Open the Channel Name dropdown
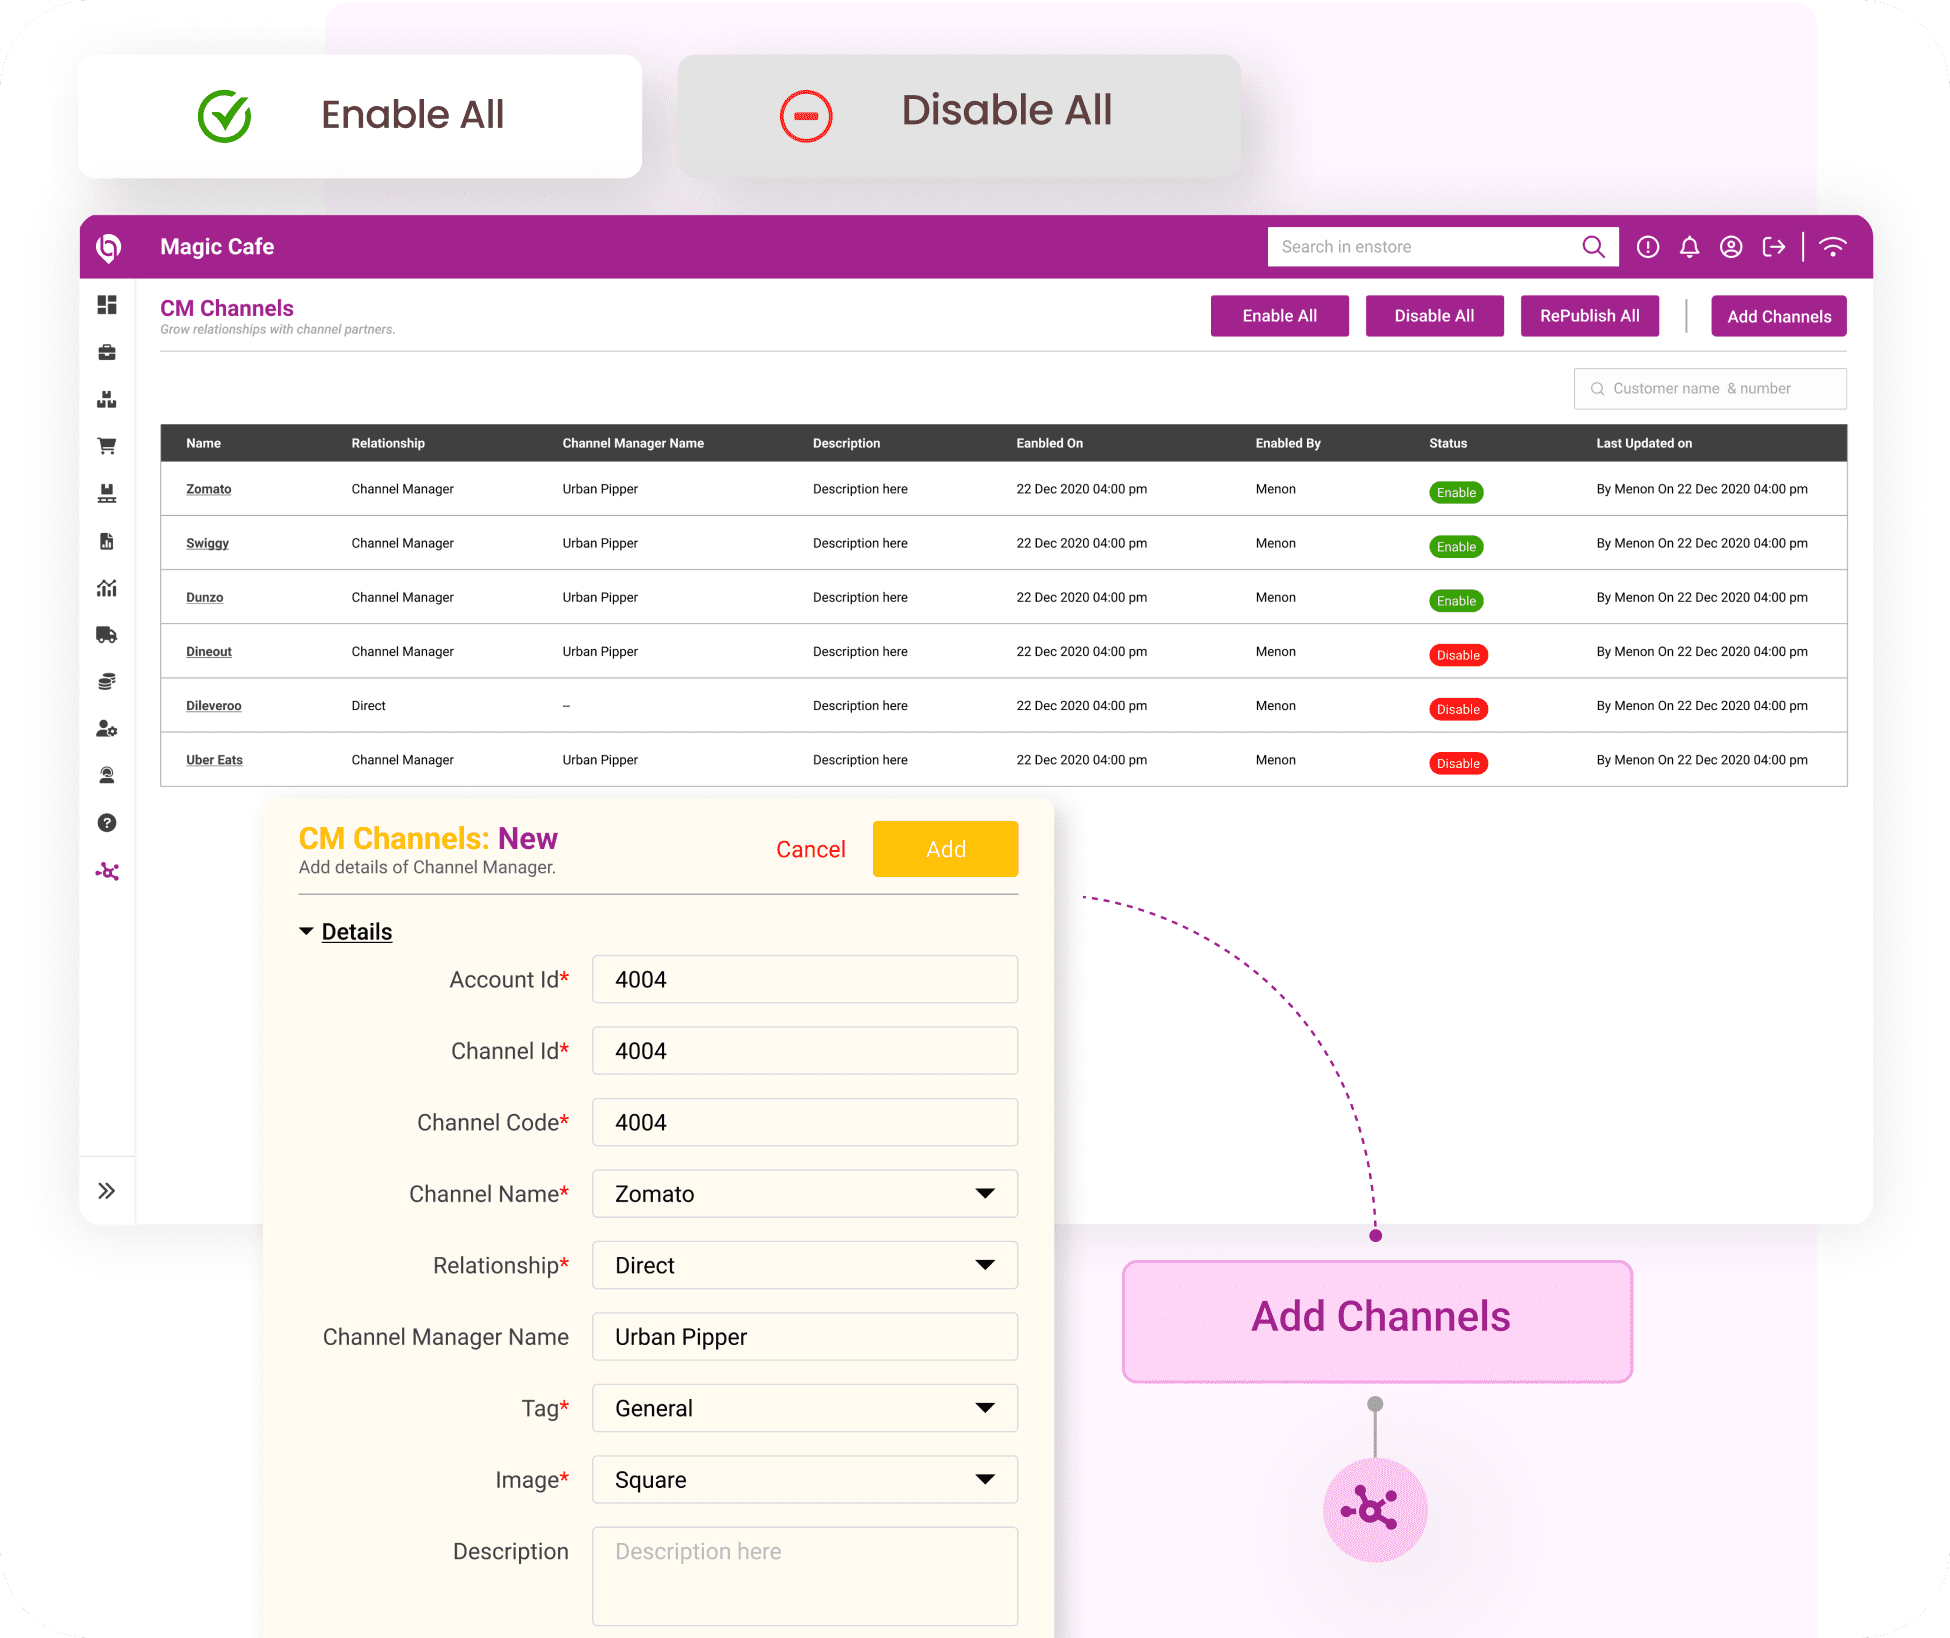Image resolution: width=1950 pixels, height=1638 pixels. point(804,1194)
